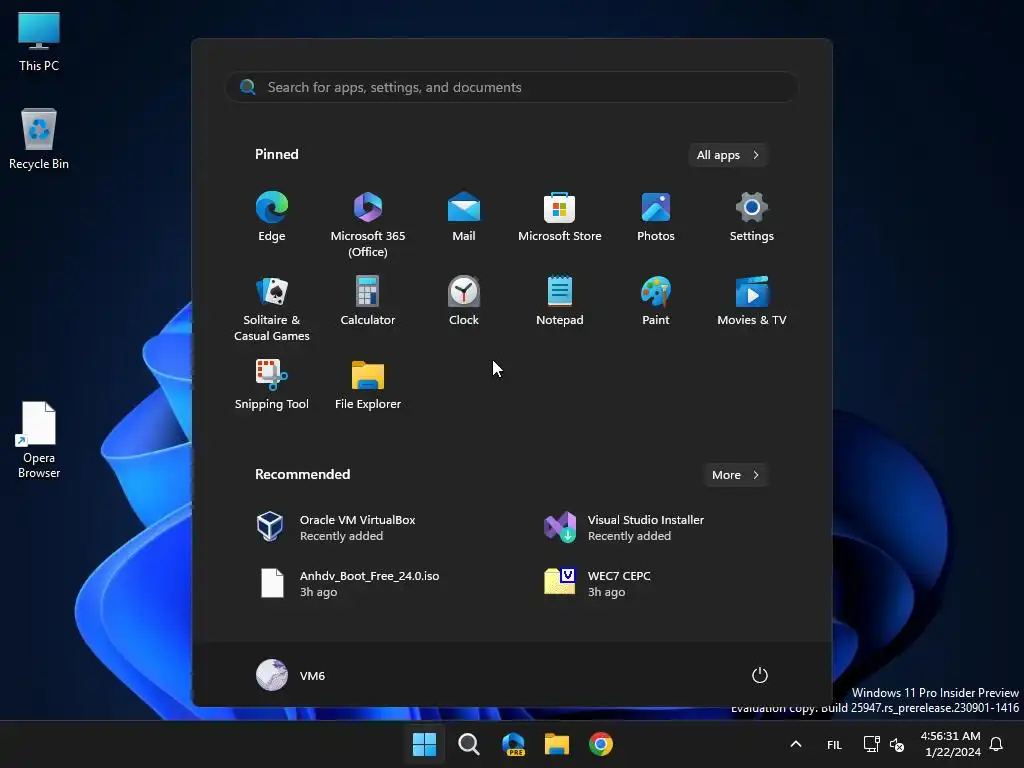Click the muted volume tray icon
This screenshot has width=1024, height=768.
pos(897,744)
